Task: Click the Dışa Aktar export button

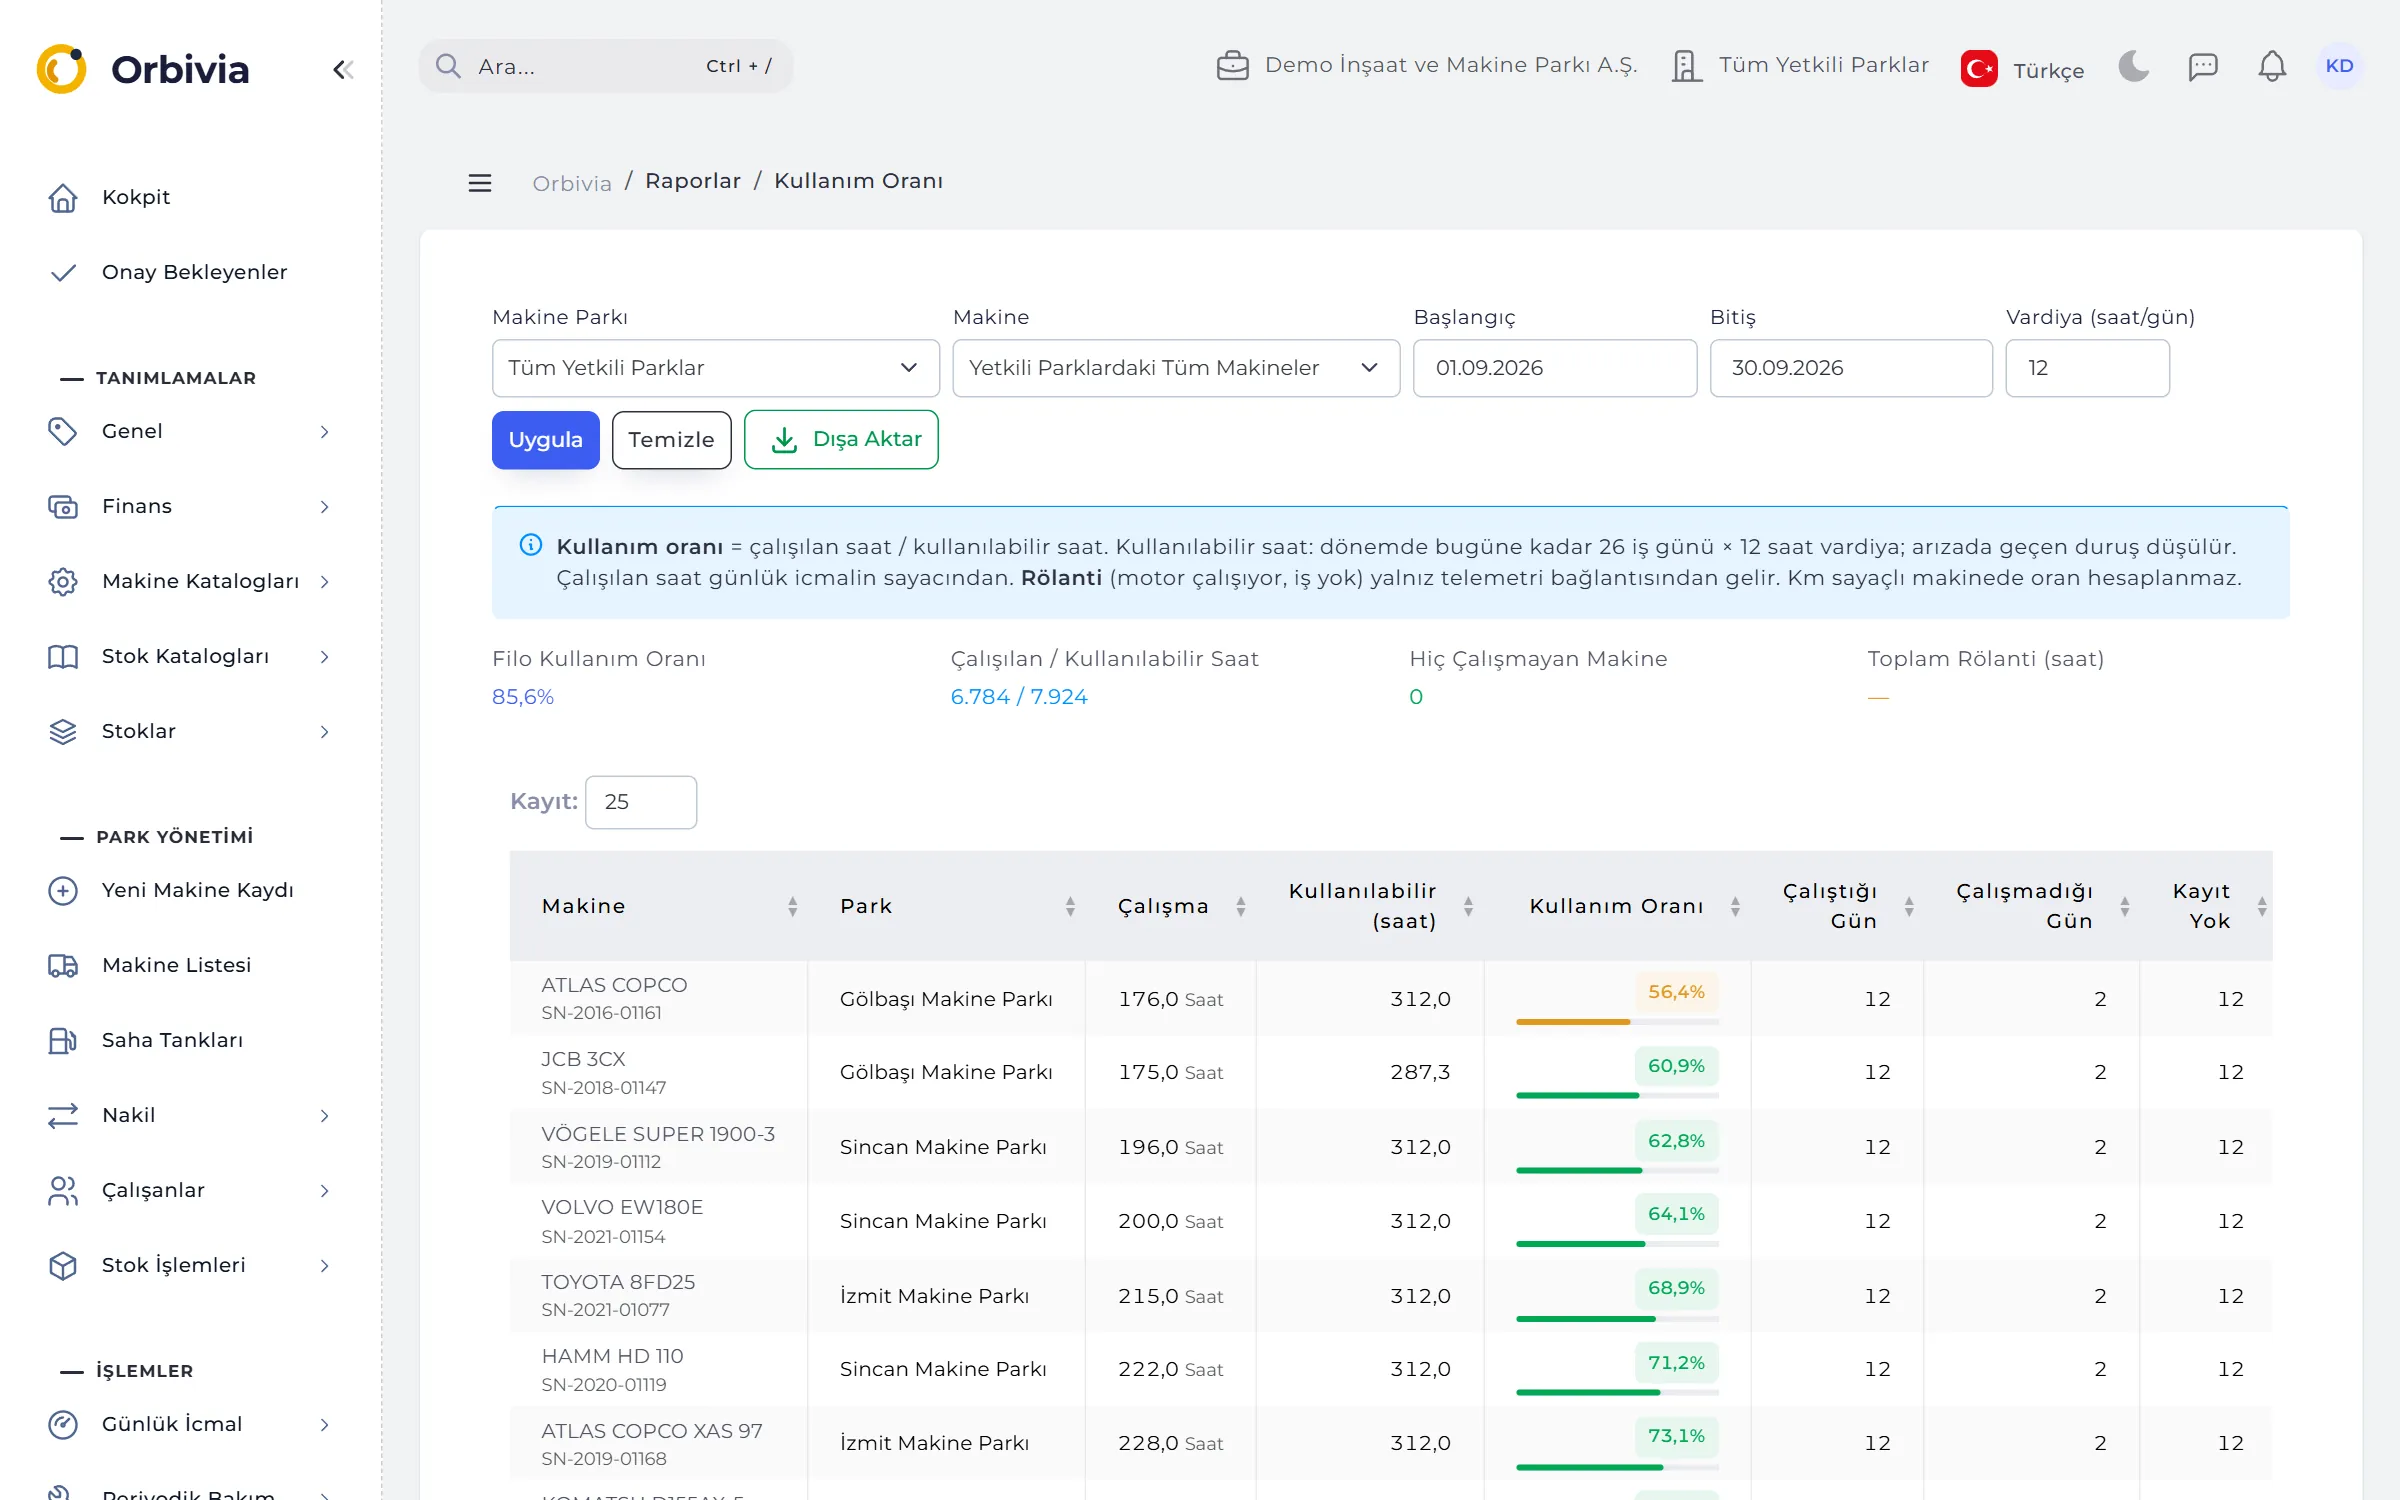Action: (x=841, y=440)
